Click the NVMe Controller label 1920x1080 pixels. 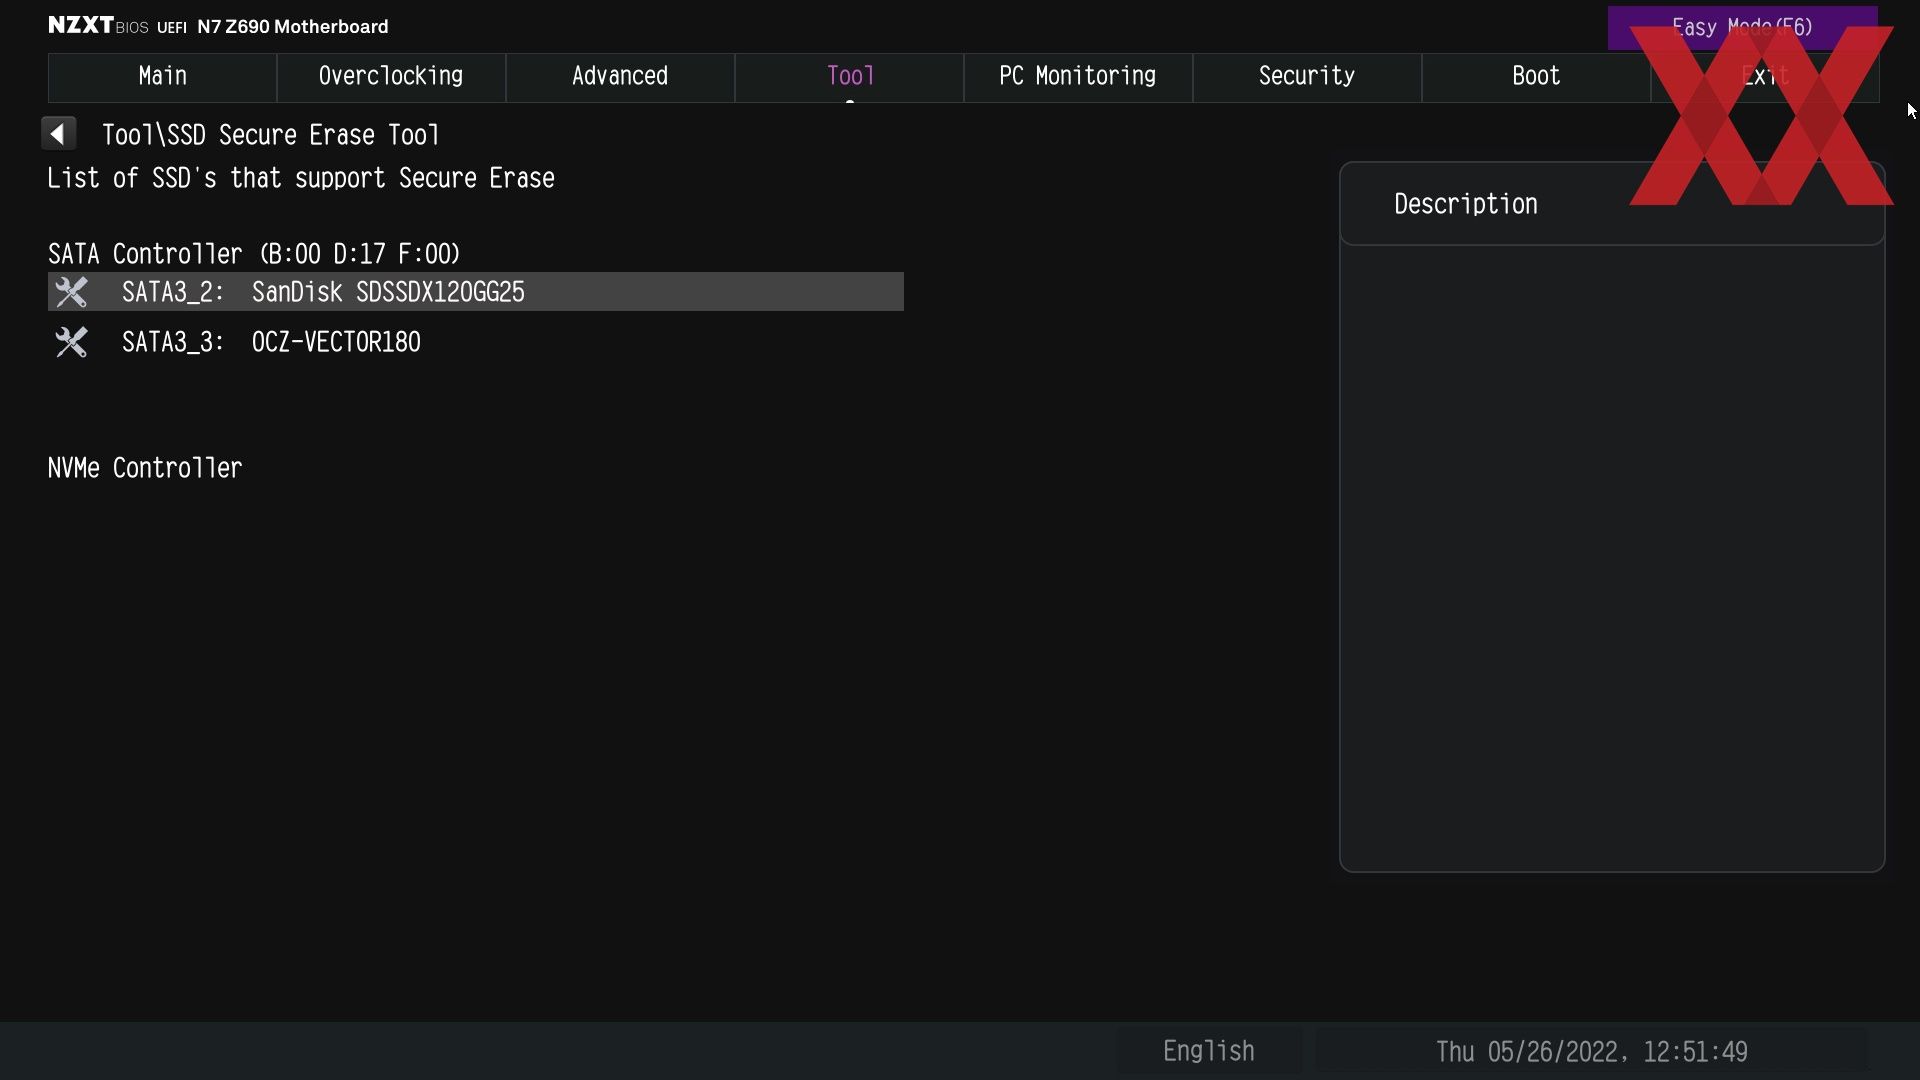(x=145, y=468)
